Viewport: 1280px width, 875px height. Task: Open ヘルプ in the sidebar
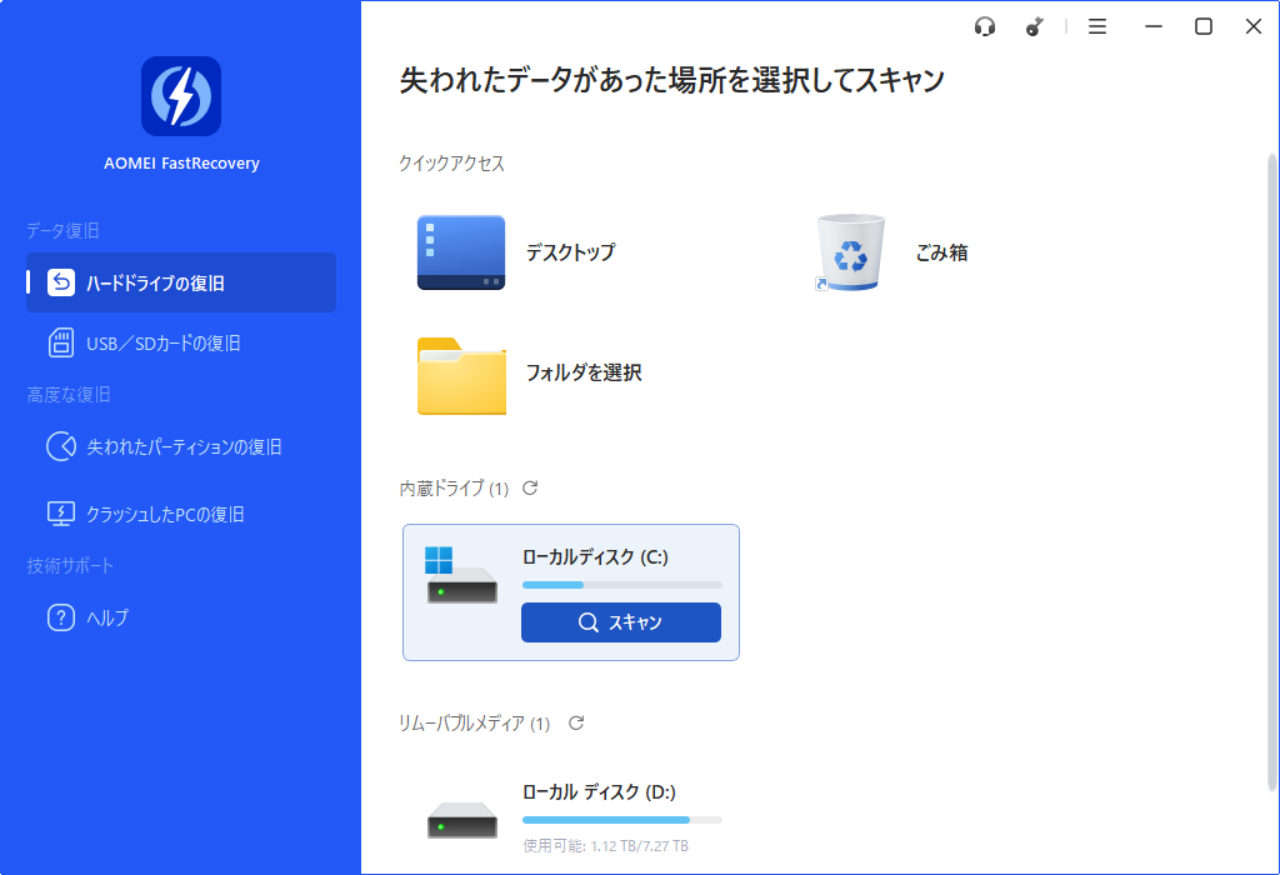(181, 618)
